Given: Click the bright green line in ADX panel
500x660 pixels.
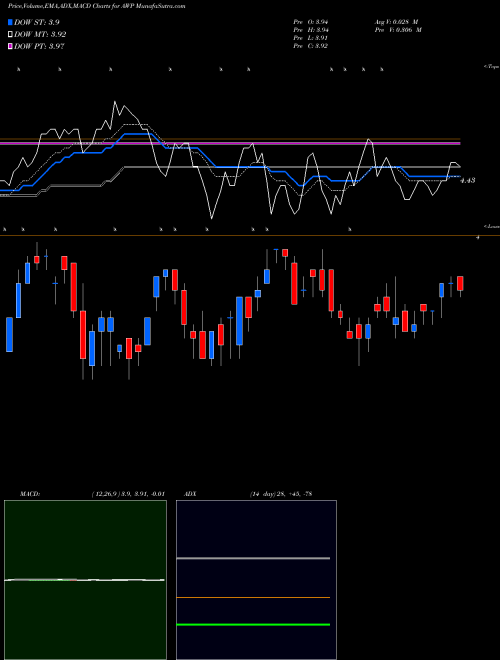Looking at the screenshot, I should 253,624.
